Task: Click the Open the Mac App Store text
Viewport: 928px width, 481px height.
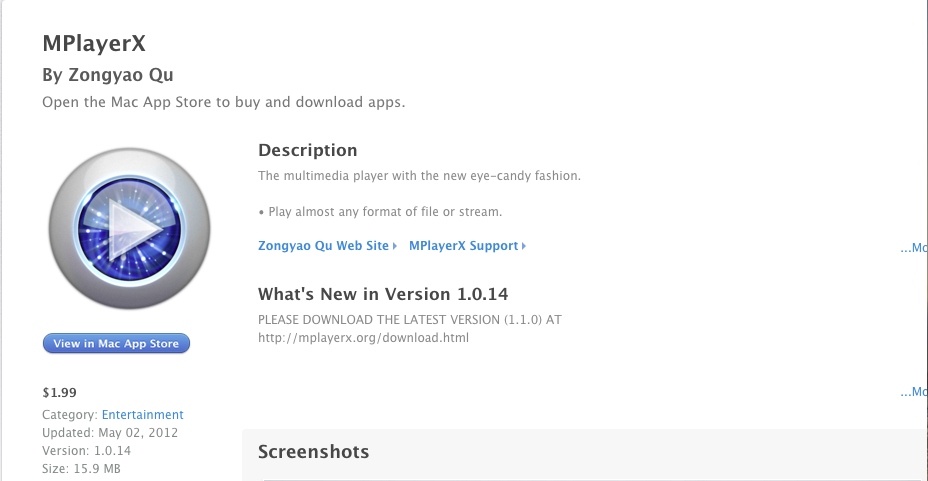Action: (224, 102)
